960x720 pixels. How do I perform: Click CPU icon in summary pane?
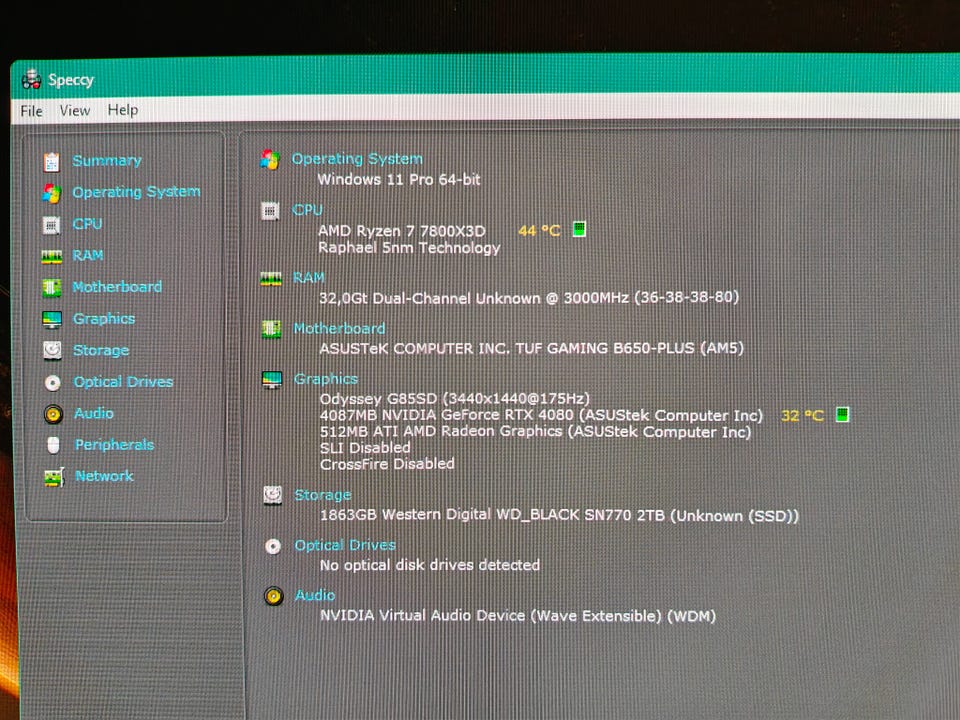point(270,211)
